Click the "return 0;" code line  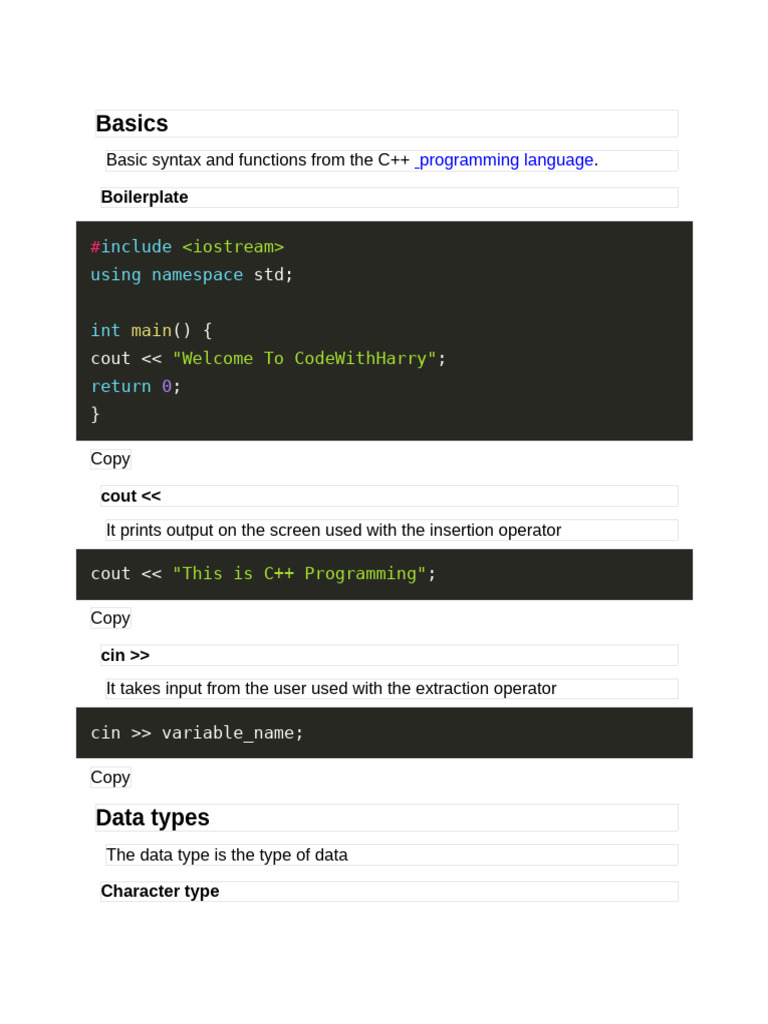[136, 386]
